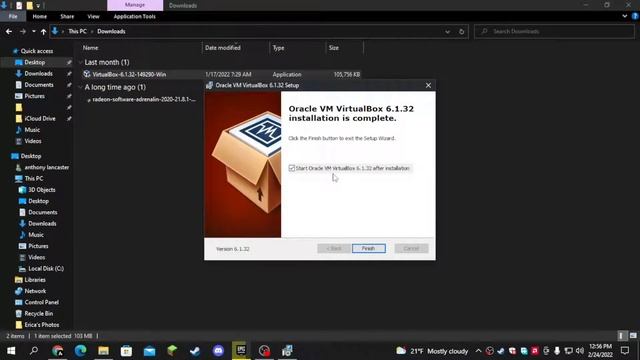Open the File menu in Explorer
The image size is (640, 360).
pyautogui.click(x=13, y=16)
